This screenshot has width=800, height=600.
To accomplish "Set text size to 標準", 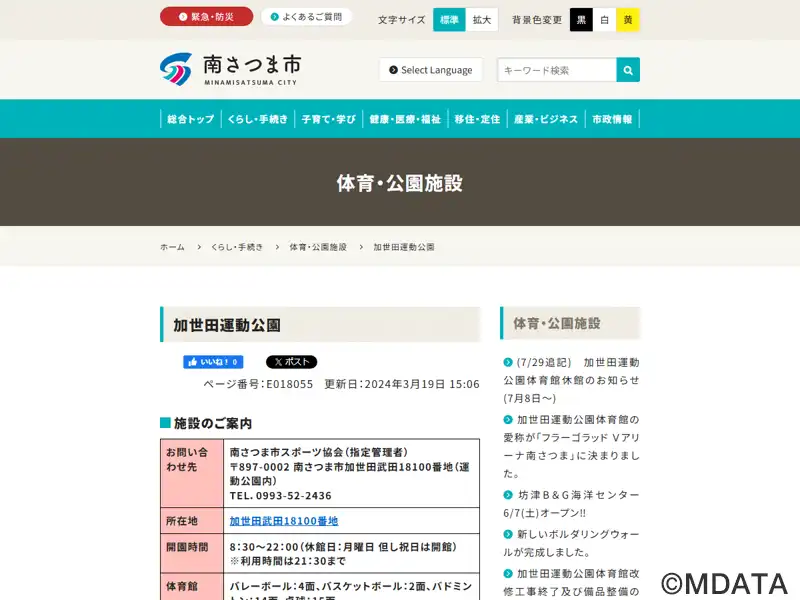I will coord(449,20).
